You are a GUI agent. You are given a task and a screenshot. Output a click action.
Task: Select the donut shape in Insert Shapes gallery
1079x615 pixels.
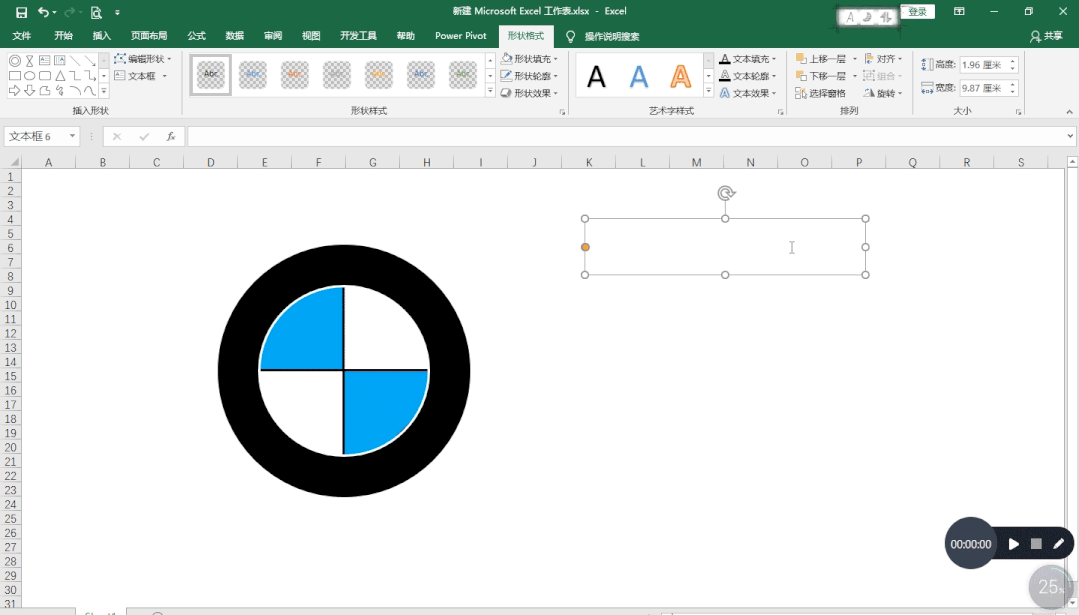coord(15,61)
